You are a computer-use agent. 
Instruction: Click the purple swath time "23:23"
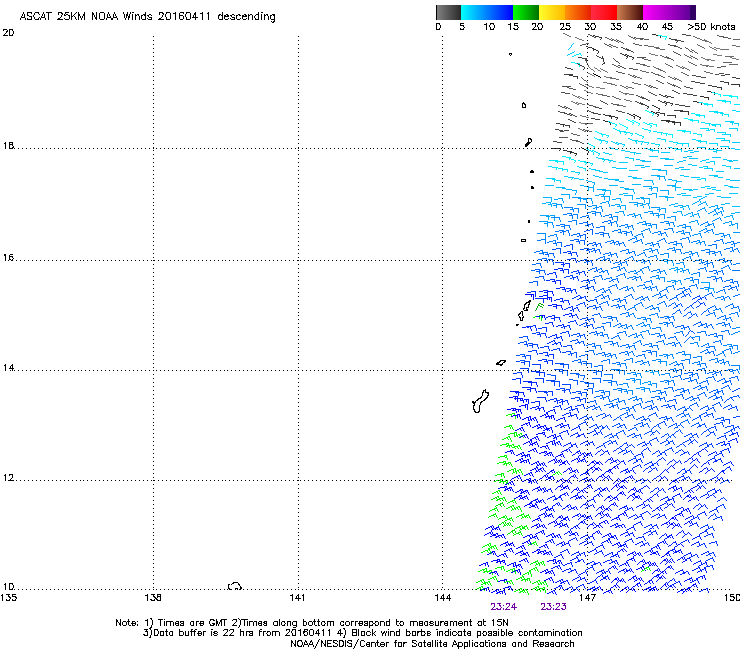click(x=553, y=607)
